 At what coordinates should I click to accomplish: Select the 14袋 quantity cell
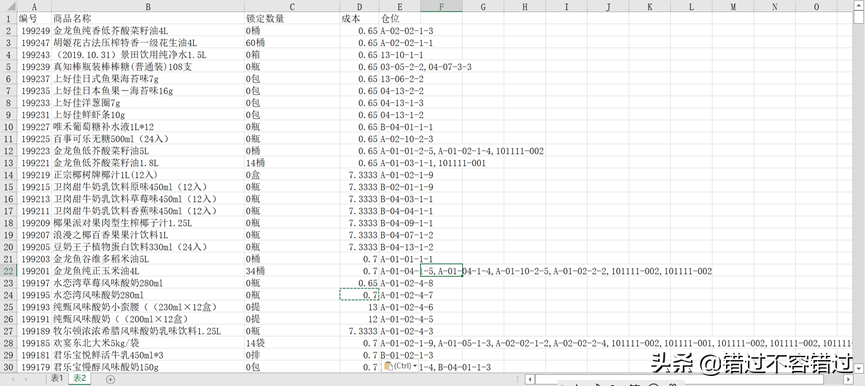pos(292,343)
